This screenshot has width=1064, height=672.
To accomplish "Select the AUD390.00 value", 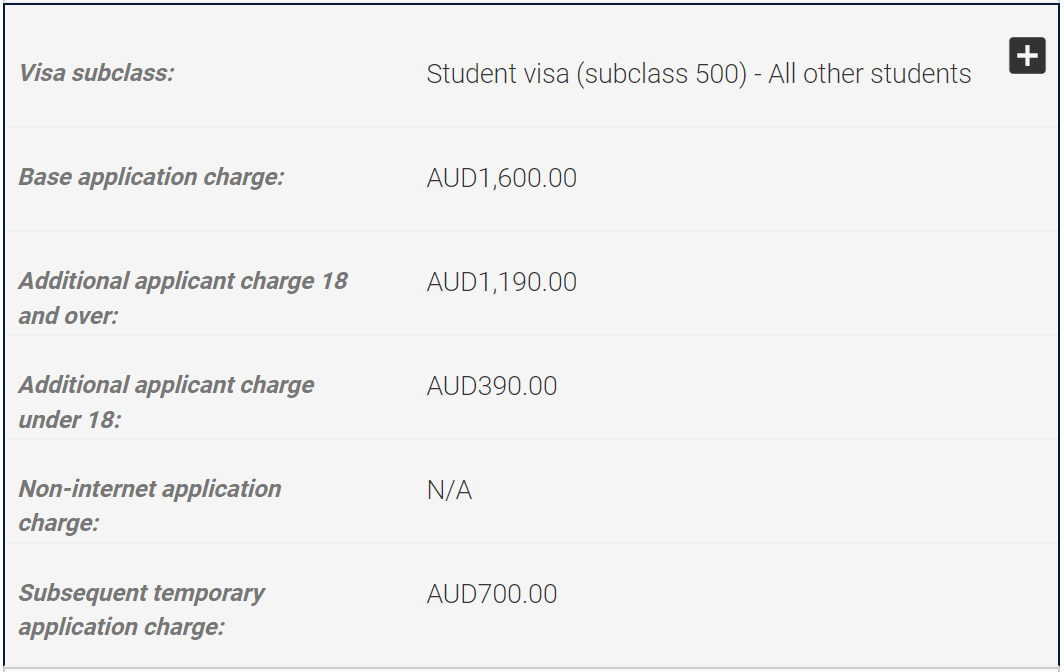I will point(491,386).
